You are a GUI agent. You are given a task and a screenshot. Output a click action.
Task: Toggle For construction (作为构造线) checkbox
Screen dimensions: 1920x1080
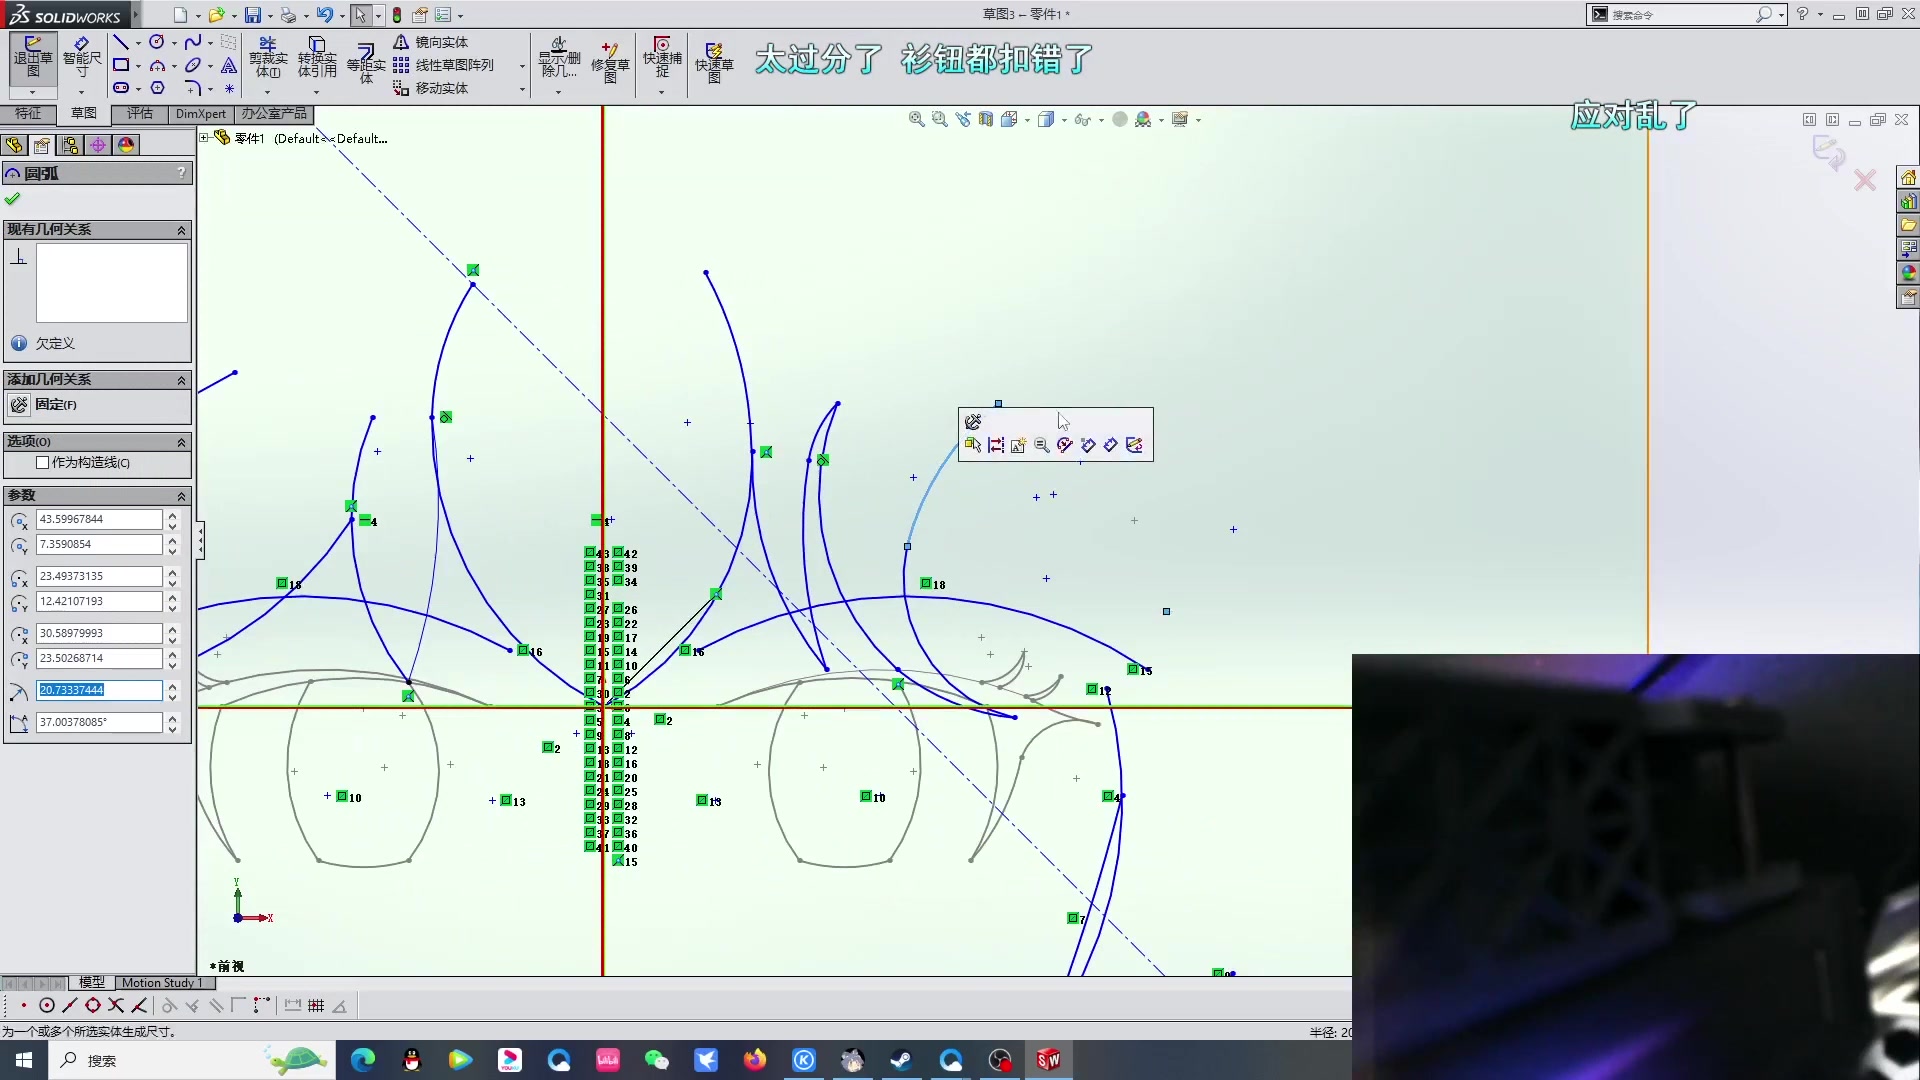point(42,462)
